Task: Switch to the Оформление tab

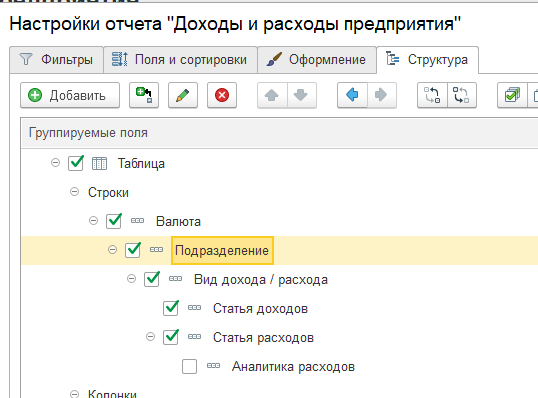Action: tap(317, 60)
